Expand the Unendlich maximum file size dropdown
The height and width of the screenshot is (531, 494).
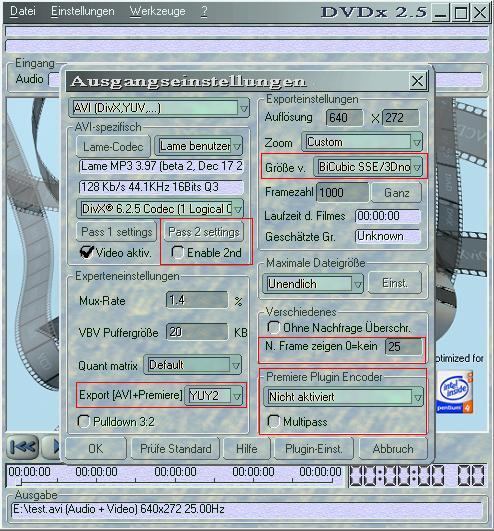point(313,283)
